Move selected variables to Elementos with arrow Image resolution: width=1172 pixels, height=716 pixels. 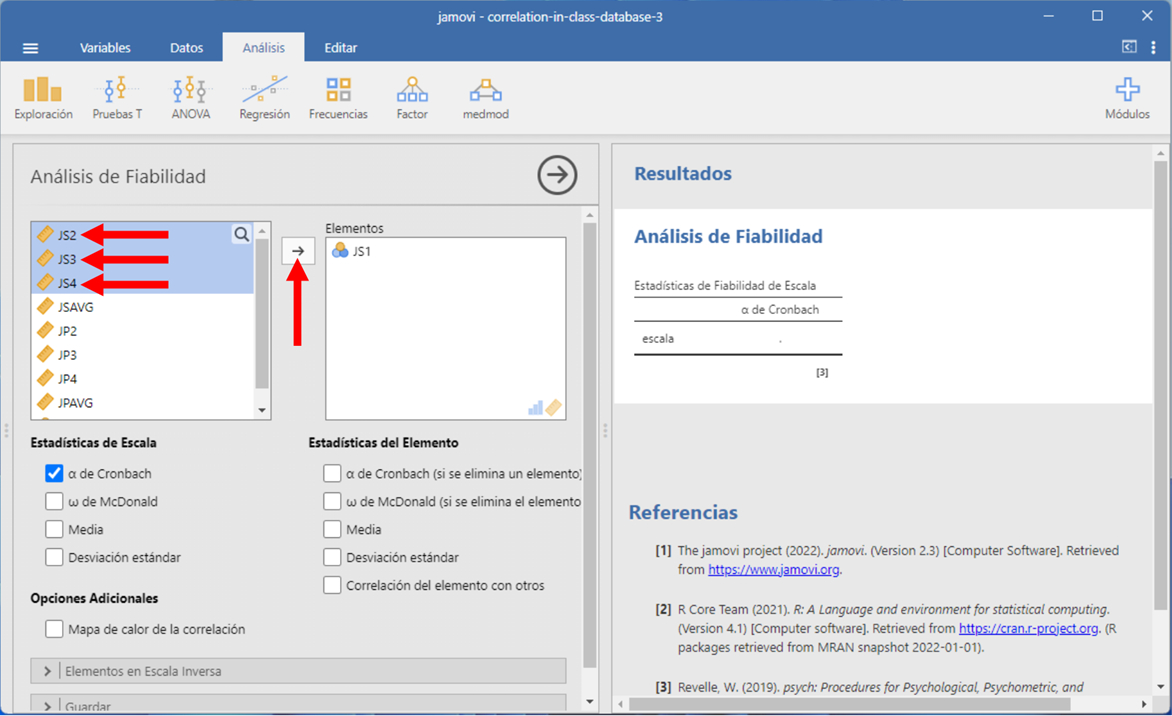coord(298,251)
